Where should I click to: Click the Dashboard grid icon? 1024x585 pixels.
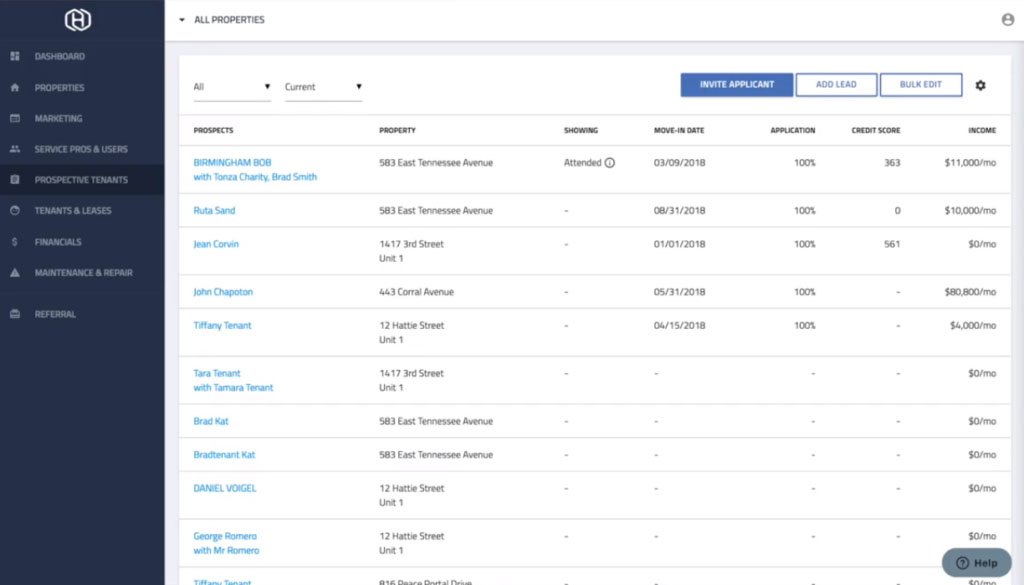15,56
